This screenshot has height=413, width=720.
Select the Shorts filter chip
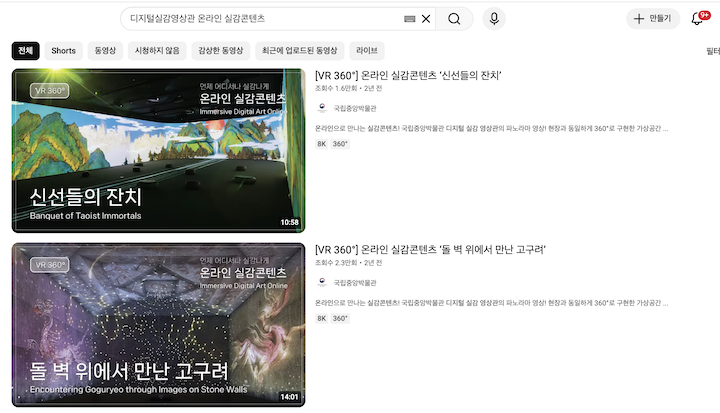tap(63, 51)
